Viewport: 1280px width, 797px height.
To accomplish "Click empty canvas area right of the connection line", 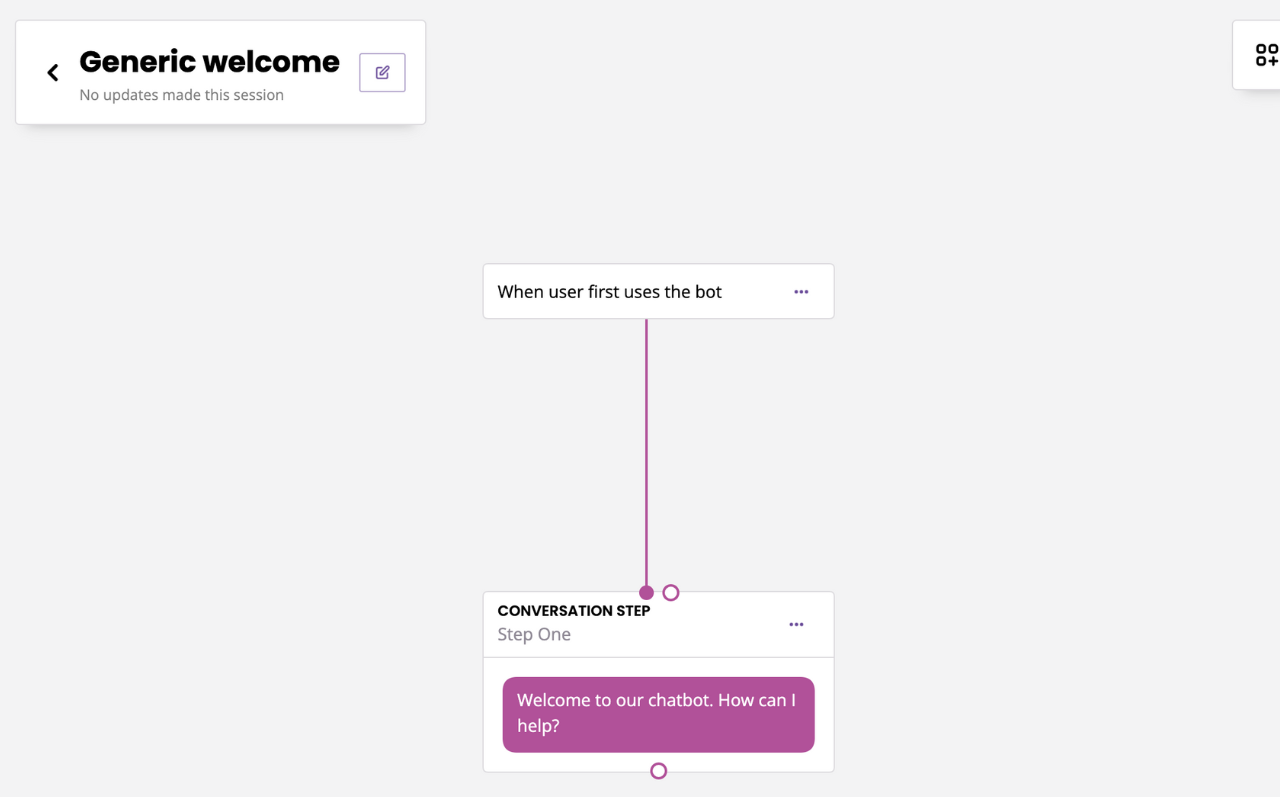I will click(900, 450).
